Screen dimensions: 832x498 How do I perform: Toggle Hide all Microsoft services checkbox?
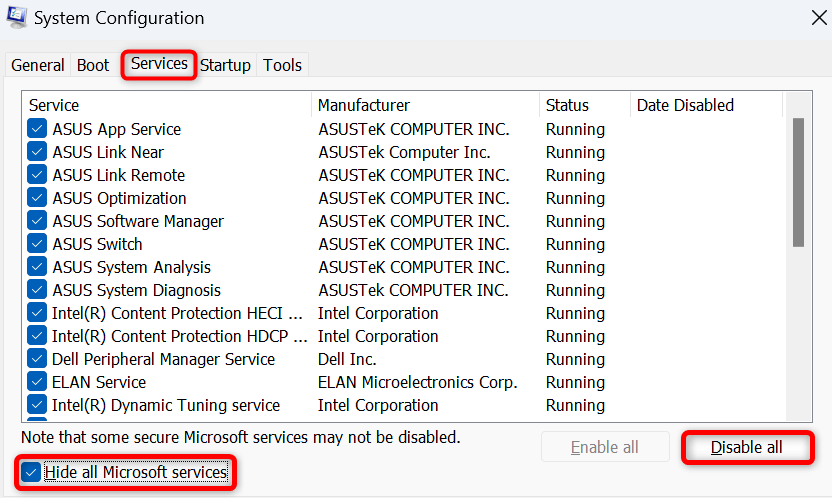[32, 472]
